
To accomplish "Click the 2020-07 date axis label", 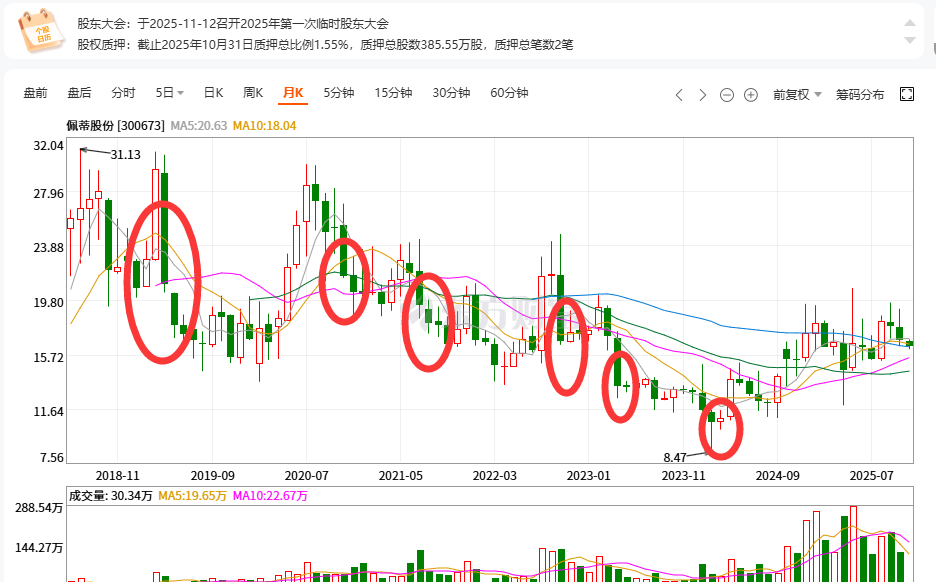I will pyautogui.click(x=306, y=476).
